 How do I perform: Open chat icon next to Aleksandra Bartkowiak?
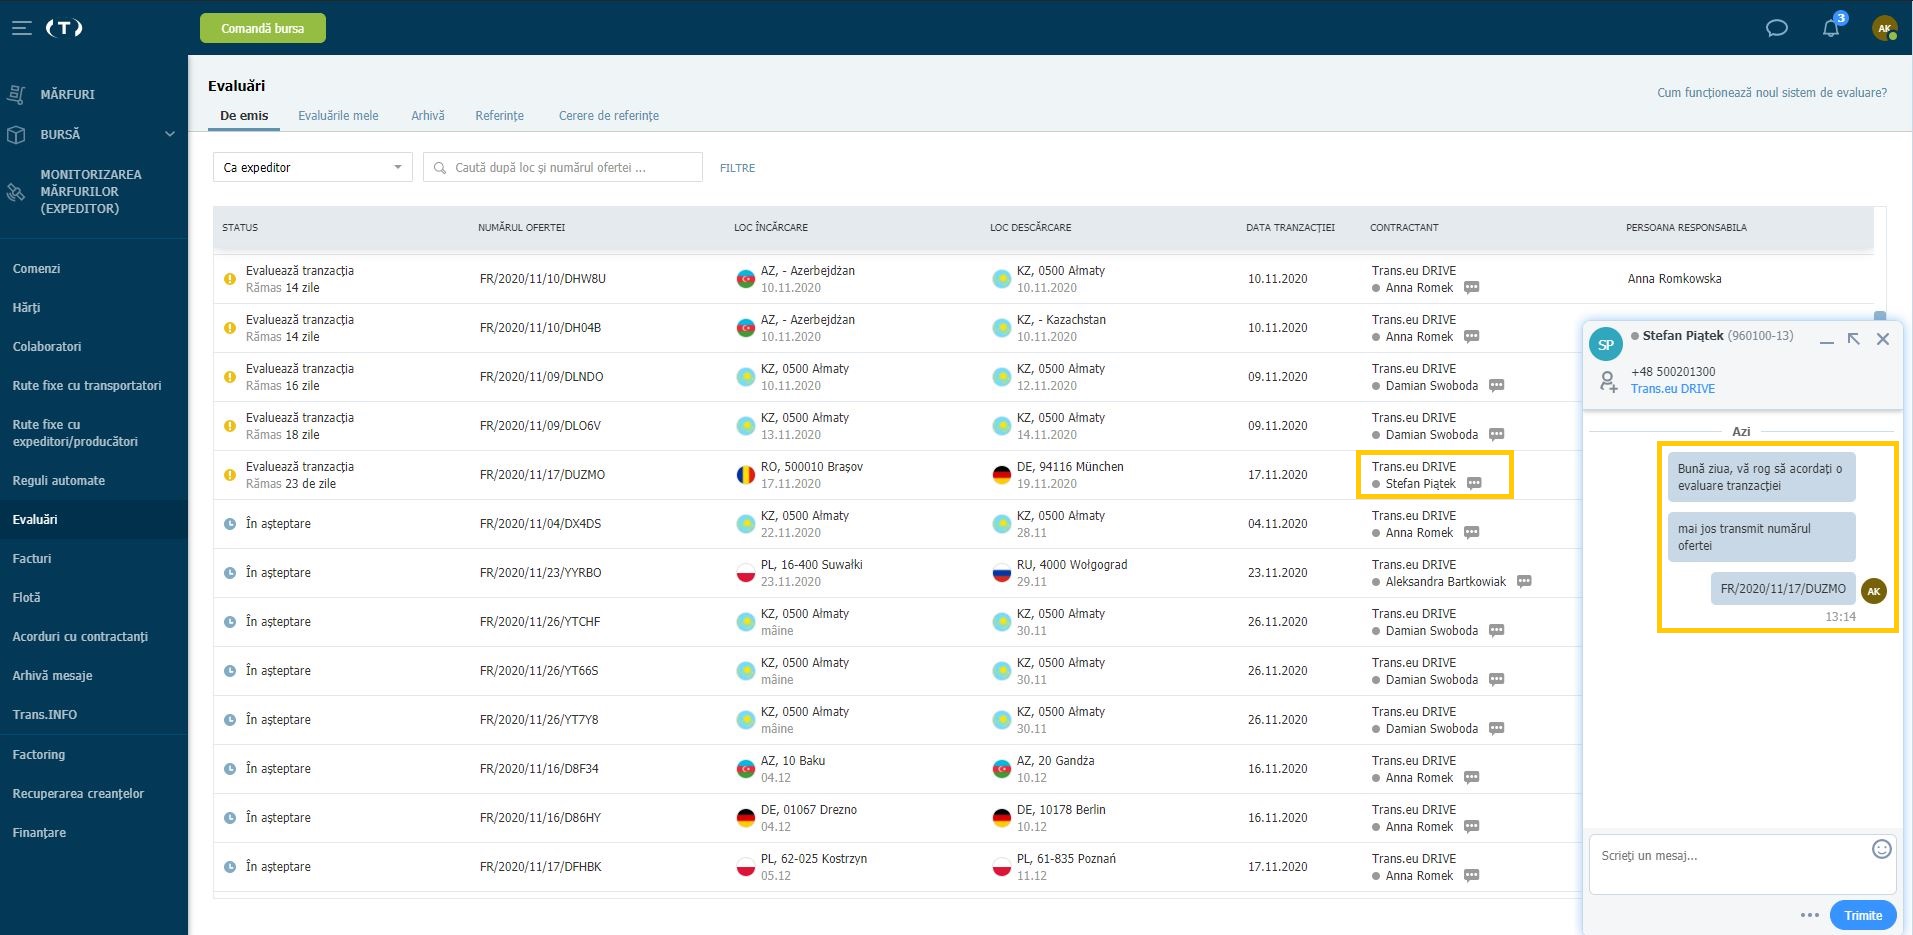1524,582
